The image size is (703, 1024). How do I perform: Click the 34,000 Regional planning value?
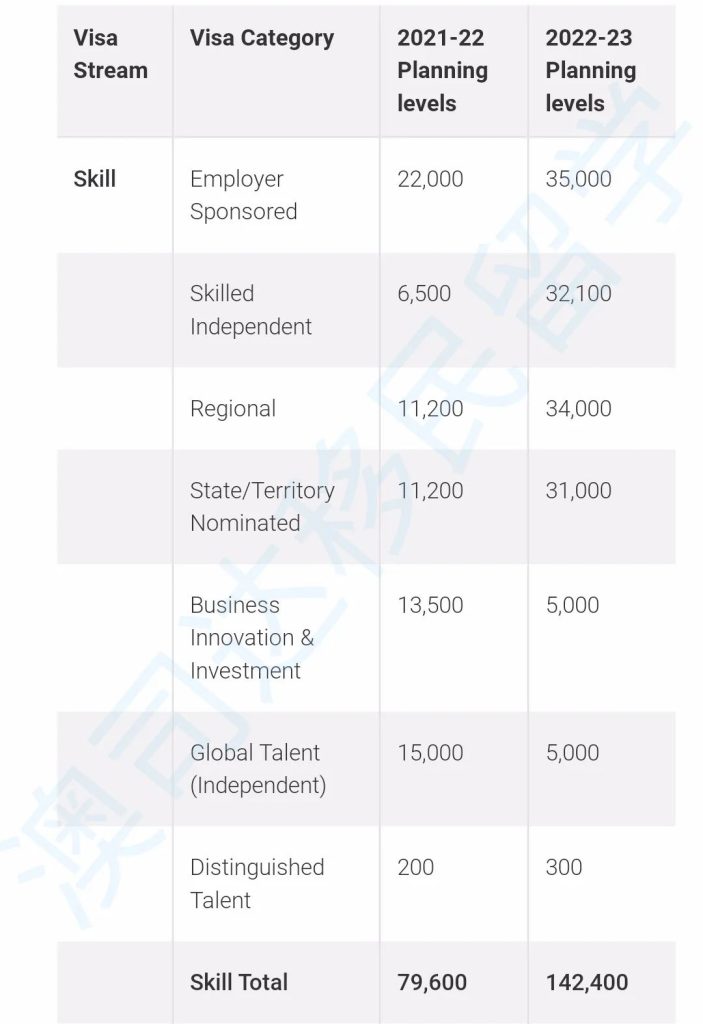(578, 408)
